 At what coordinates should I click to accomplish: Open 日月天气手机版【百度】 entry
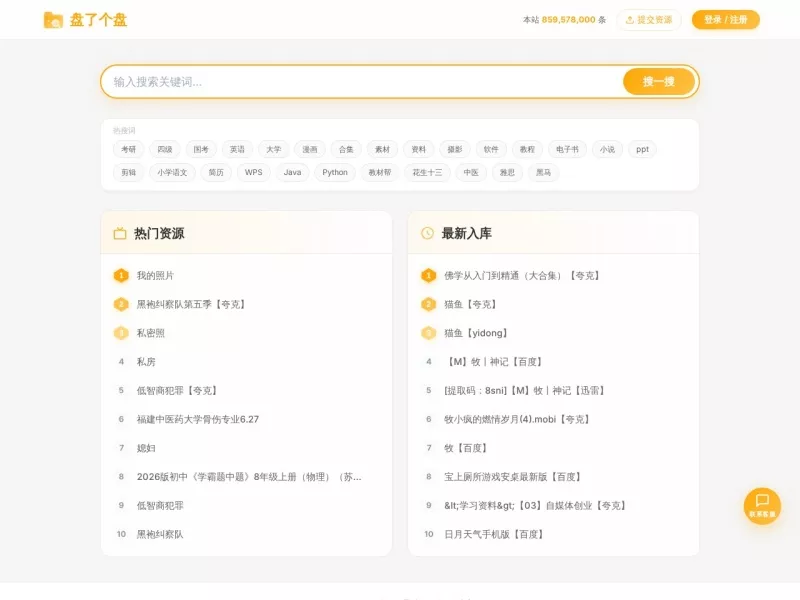pos(494,534)
